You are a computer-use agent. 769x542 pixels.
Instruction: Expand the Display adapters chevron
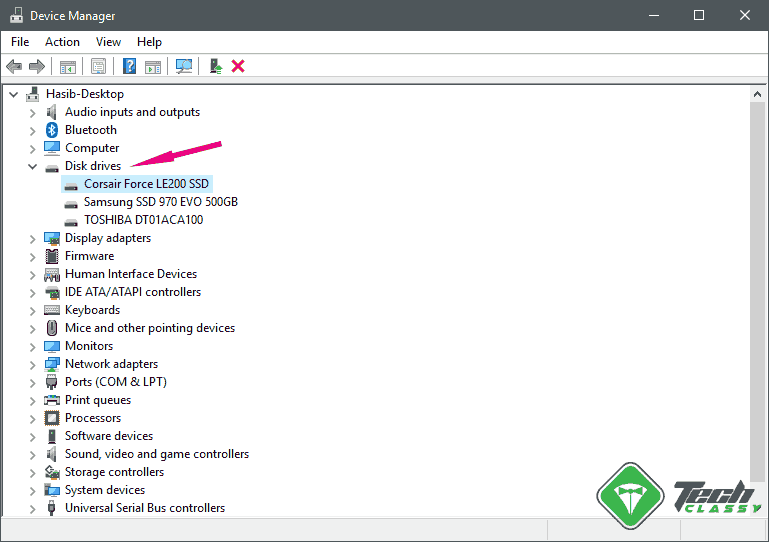[x=32, y=239]
